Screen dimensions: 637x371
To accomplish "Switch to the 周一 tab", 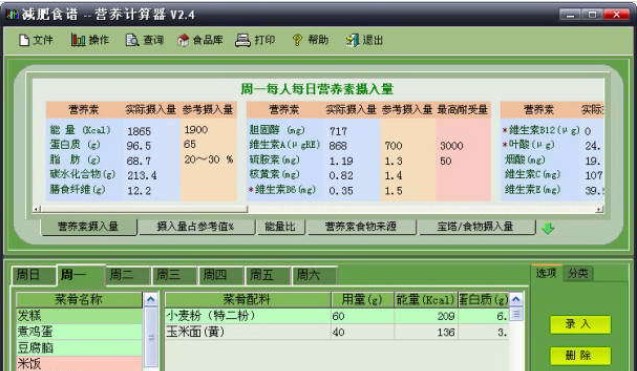I will tap(80, 275).
